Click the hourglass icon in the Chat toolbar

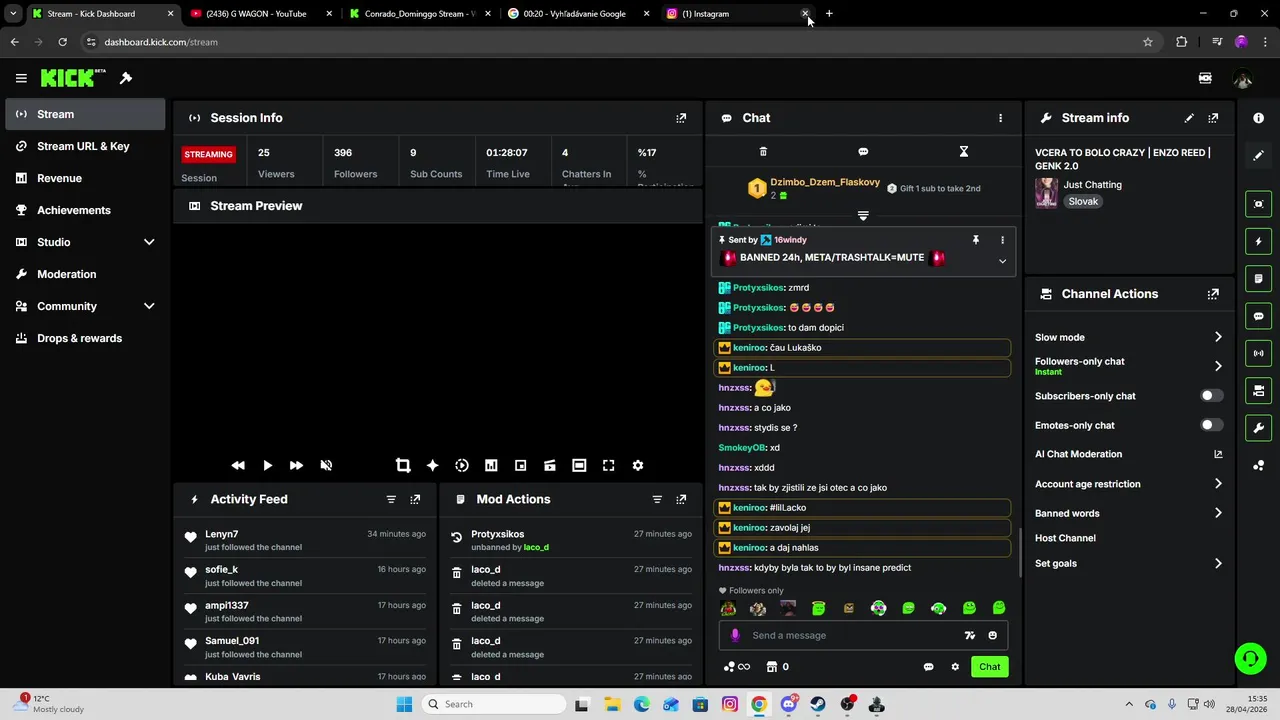pyautogui.click(x=964, y=152)
